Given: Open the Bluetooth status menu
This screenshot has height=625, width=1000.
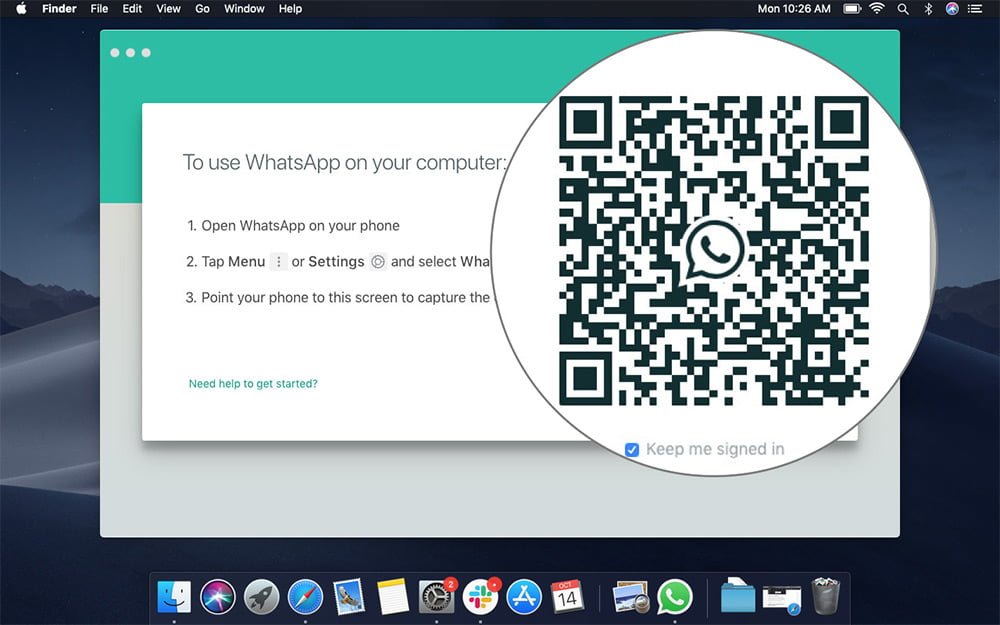Looking at the screenshot, I should pos(929,9).
